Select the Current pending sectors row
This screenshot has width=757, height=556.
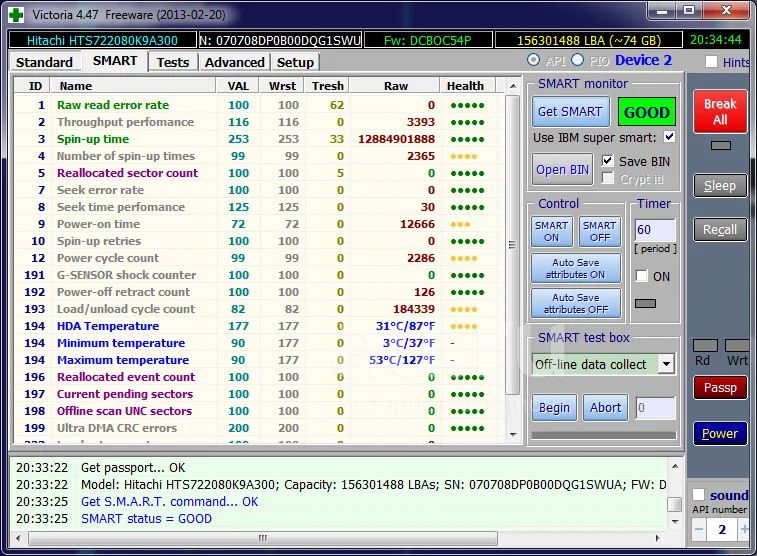258,394
